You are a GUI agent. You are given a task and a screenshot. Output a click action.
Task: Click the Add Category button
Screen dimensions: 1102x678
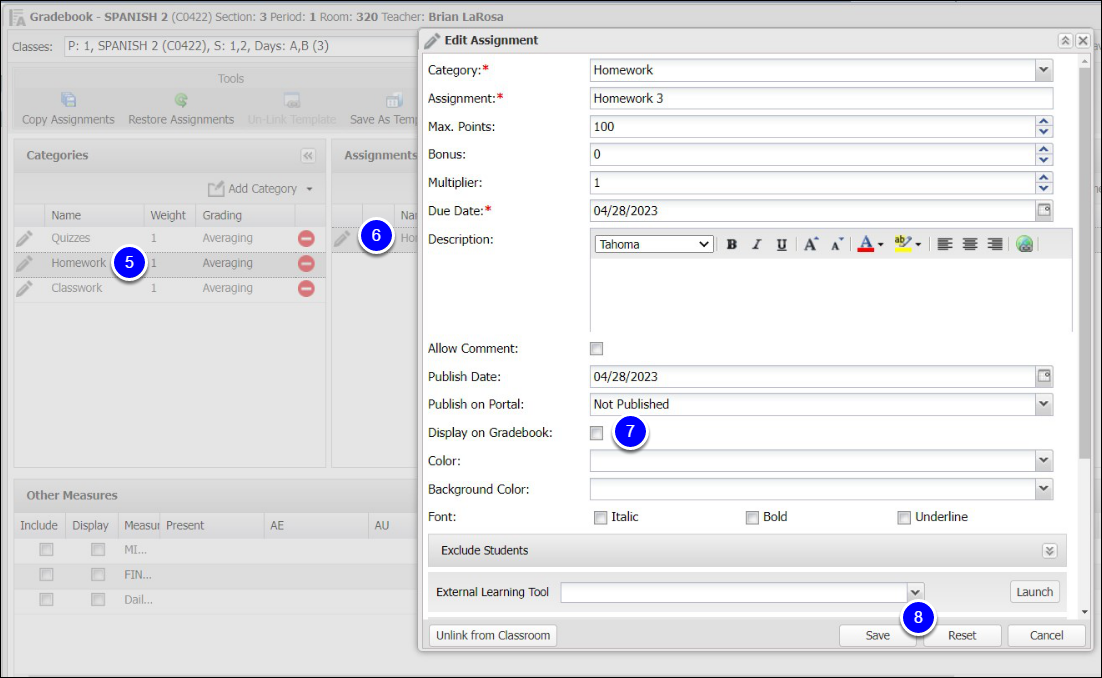pyautogui.click(x=260, y=188)
